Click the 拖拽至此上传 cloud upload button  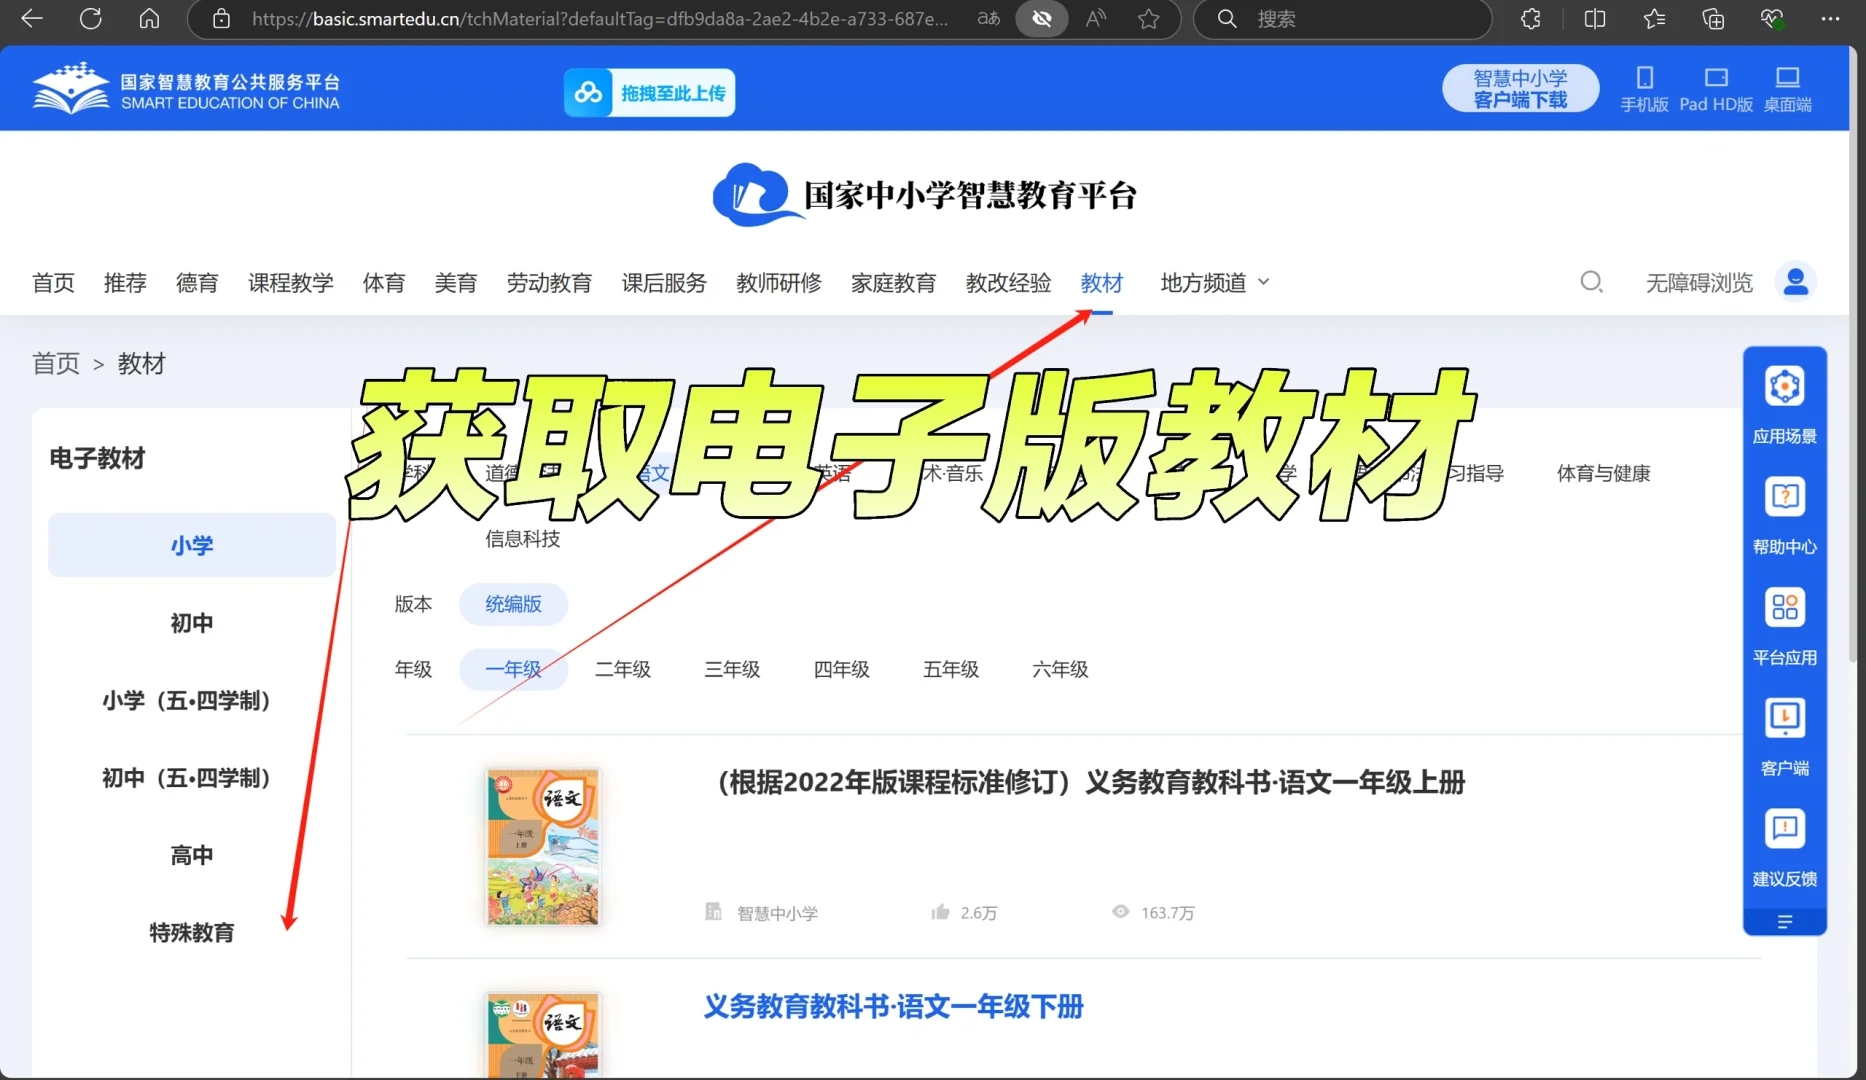[x=649, y=93]
